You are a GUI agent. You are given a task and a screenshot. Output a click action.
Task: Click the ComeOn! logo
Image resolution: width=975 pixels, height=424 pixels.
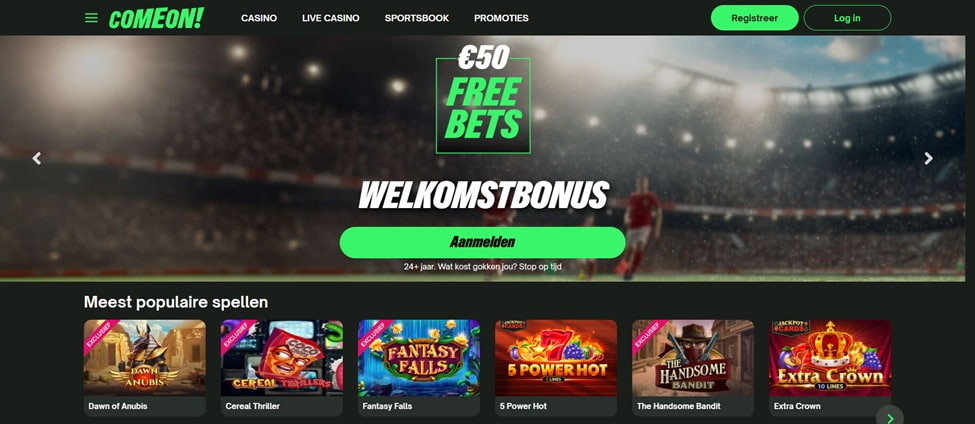(156, 18)
